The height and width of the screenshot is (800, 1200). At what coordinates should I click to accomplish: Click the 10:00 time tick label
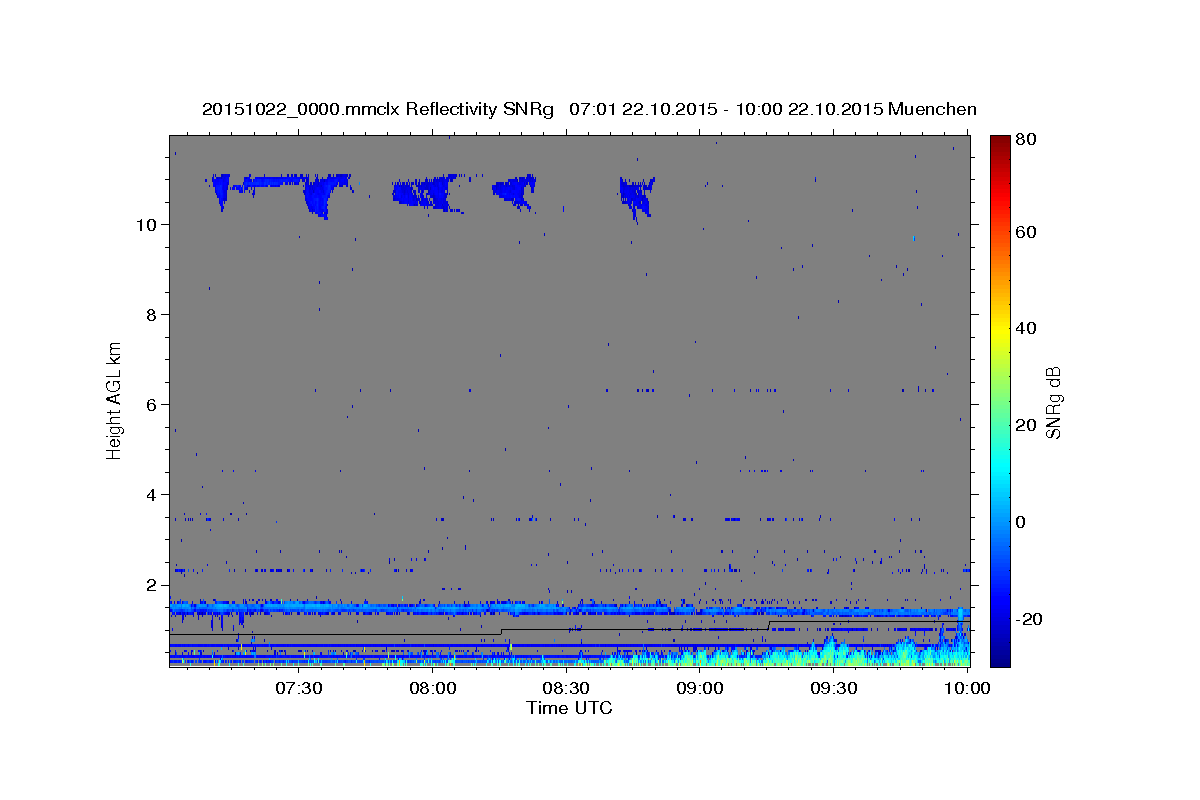pos(966,688)
